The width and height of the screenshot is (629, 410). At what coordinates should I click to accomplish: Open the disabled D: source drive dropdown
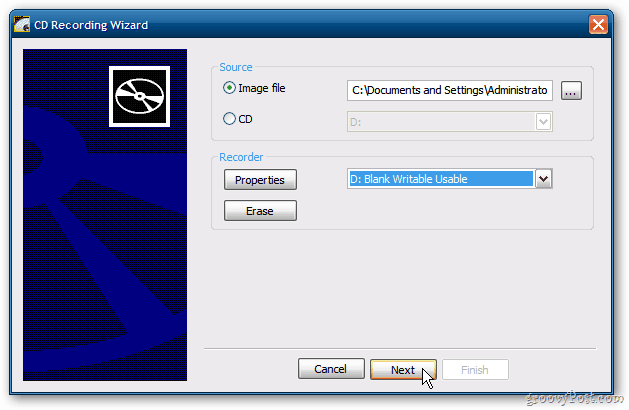tap(450, 122)
